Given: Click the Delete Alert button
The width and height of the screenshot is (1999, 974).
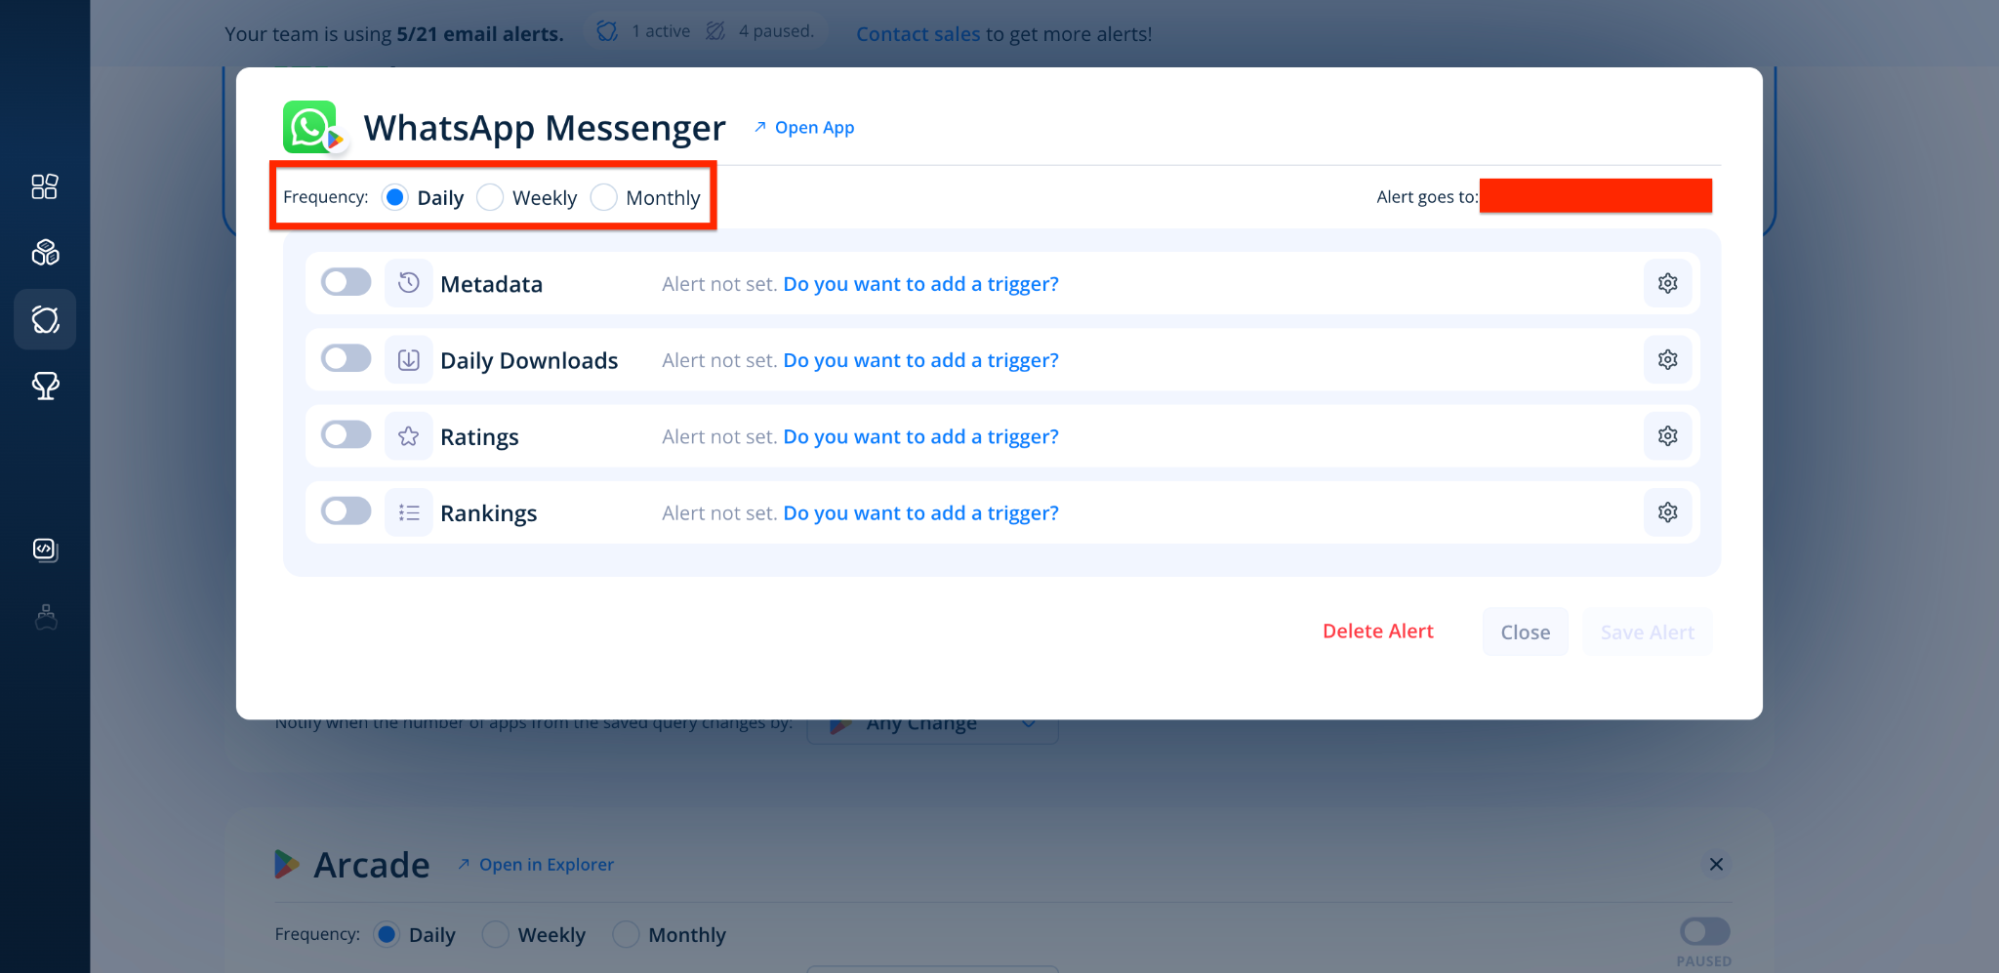Looking at the screenshot, I should [1378, 632].
